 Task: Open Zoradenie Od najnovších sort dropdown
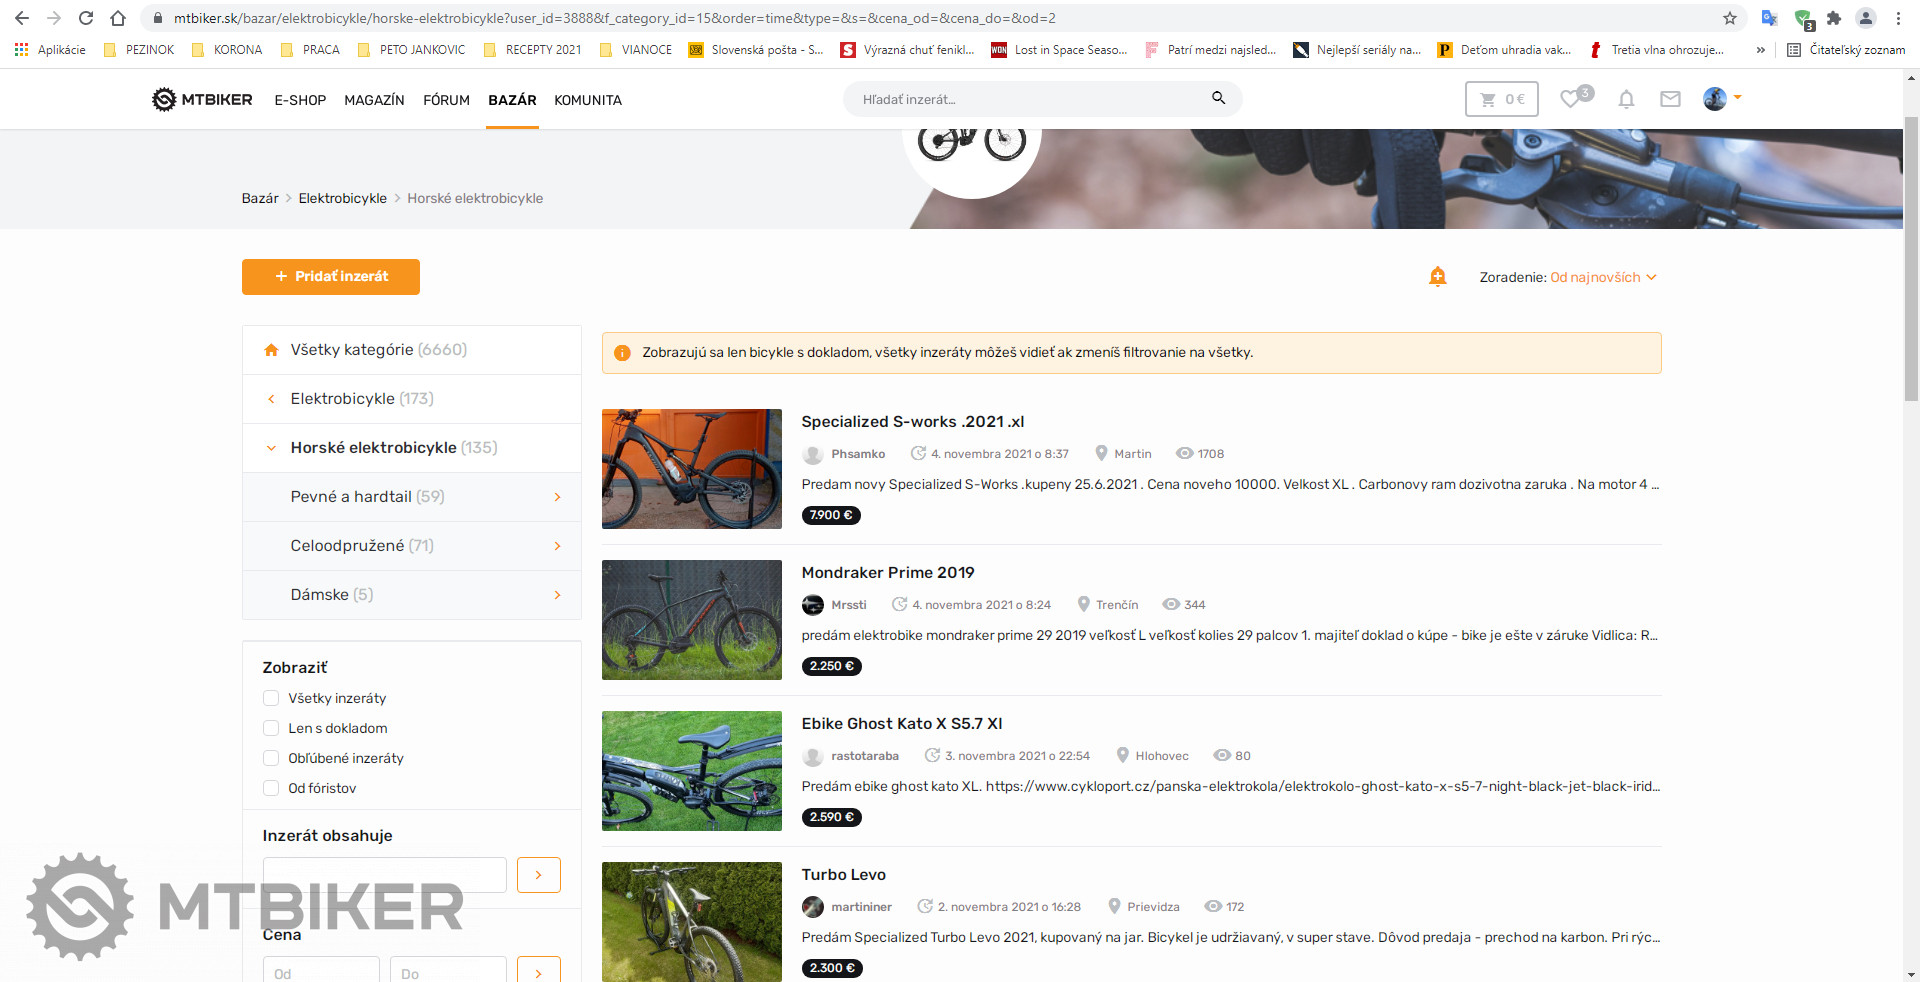pos(1602,277)
